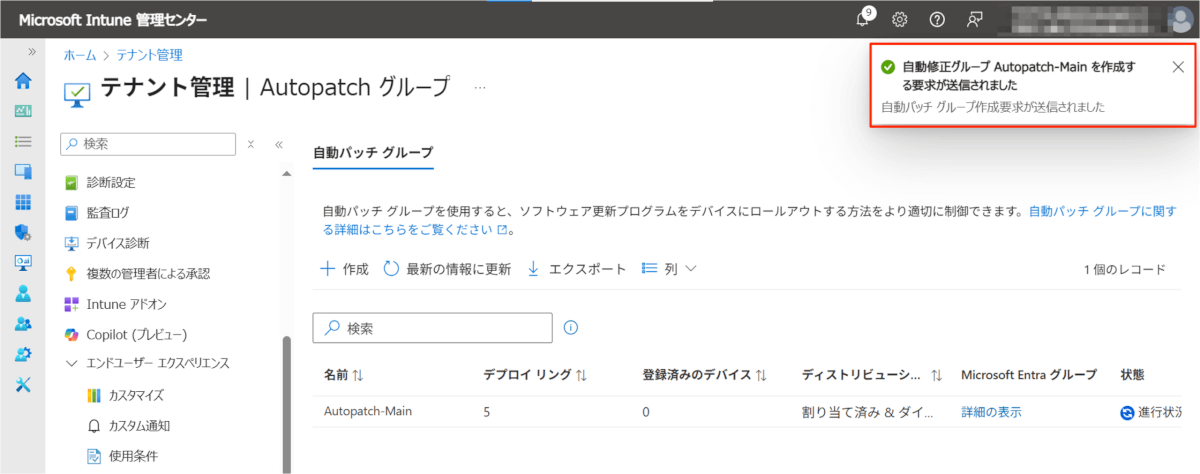The width and height of the screenshot is (1200, 474).
Task: Open Users icon in navigation rail
Action: coord(23,294)
